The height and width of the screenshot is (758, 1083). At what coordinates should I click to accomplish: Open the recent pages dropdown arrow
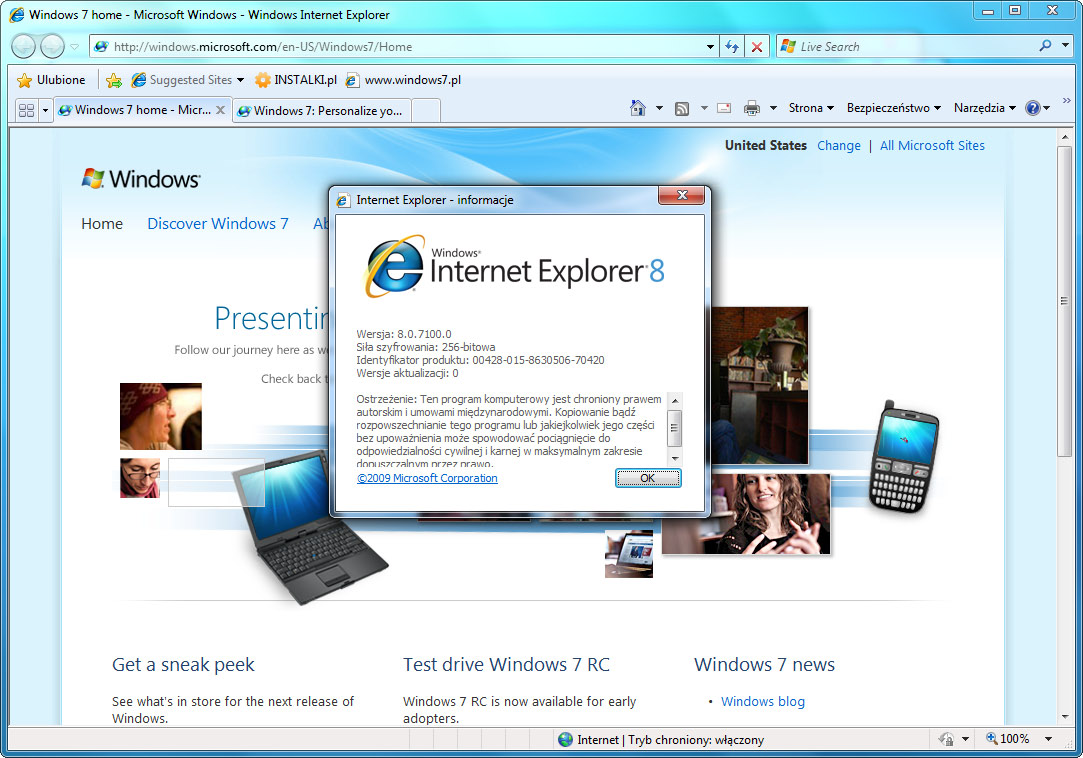click(75, 47)
